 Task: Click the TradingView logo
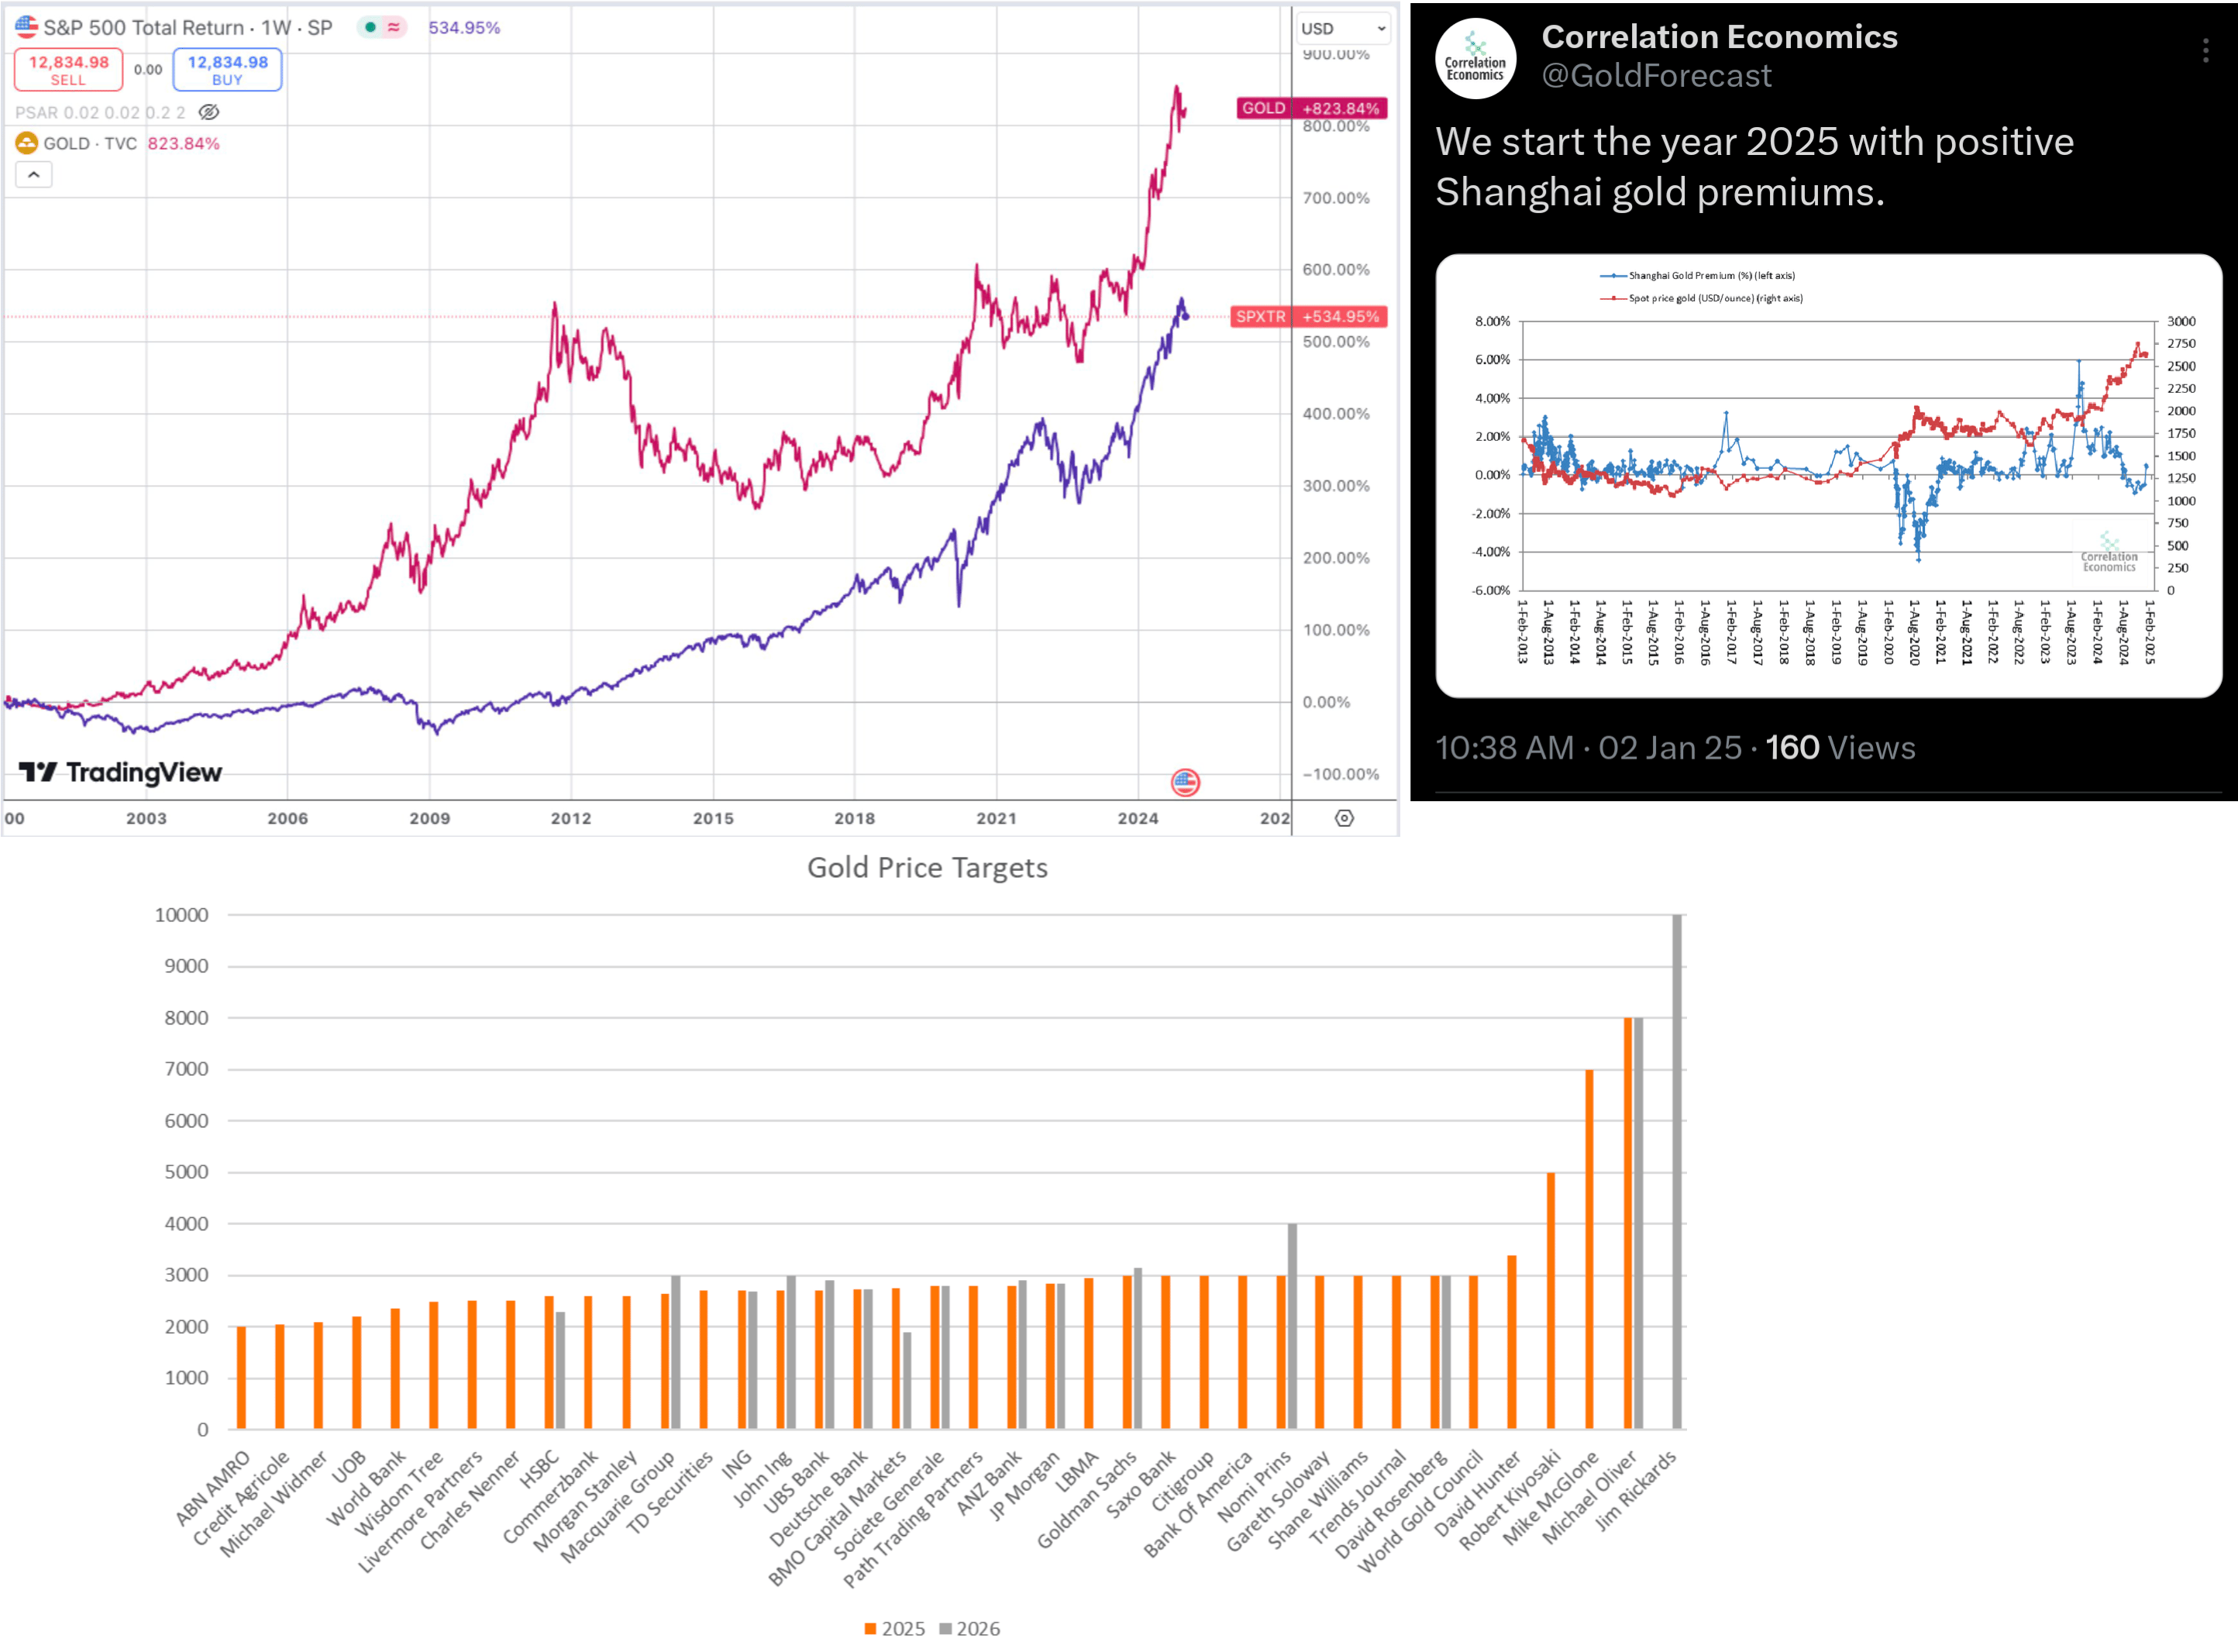[121, 772]
